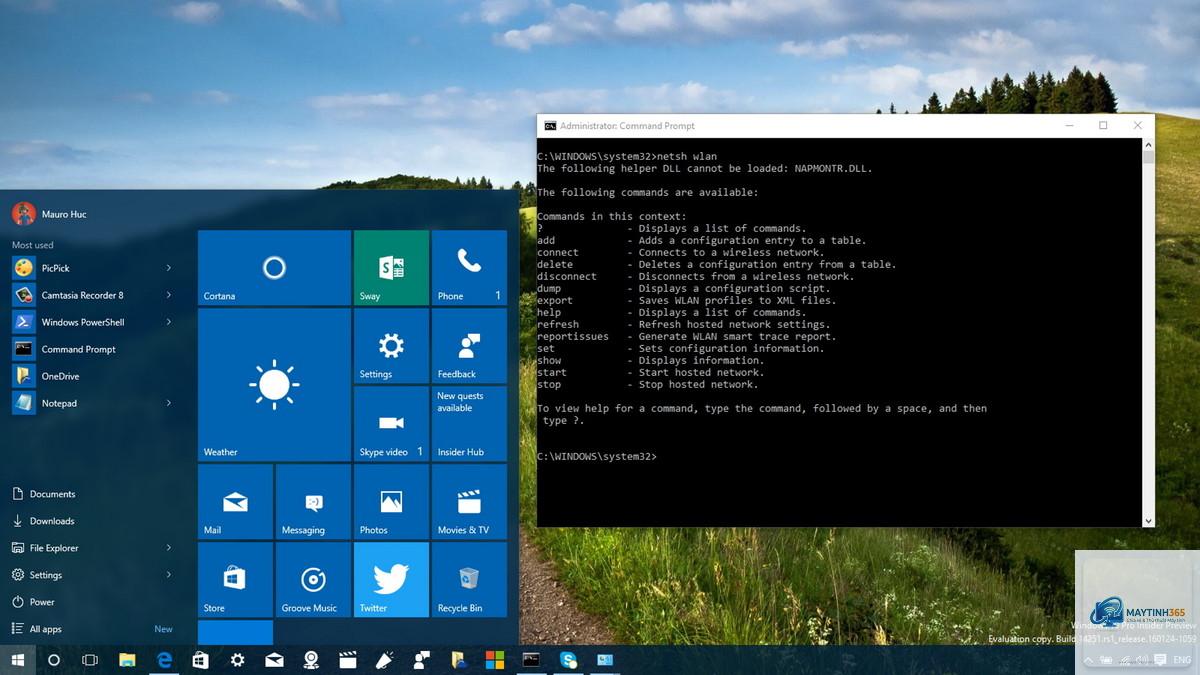The image size is (1200, 675).
Task: Click the Command Prompt scrollbar up arrow
Action: (x=1148, y=143)
